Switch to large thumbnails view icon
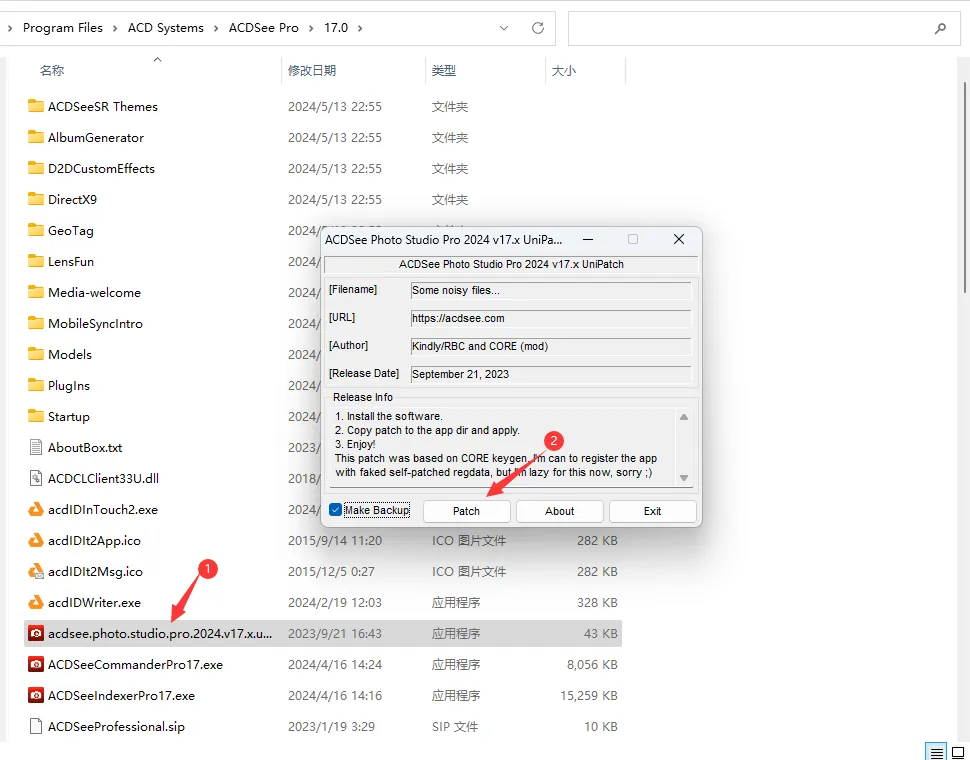 958,753
